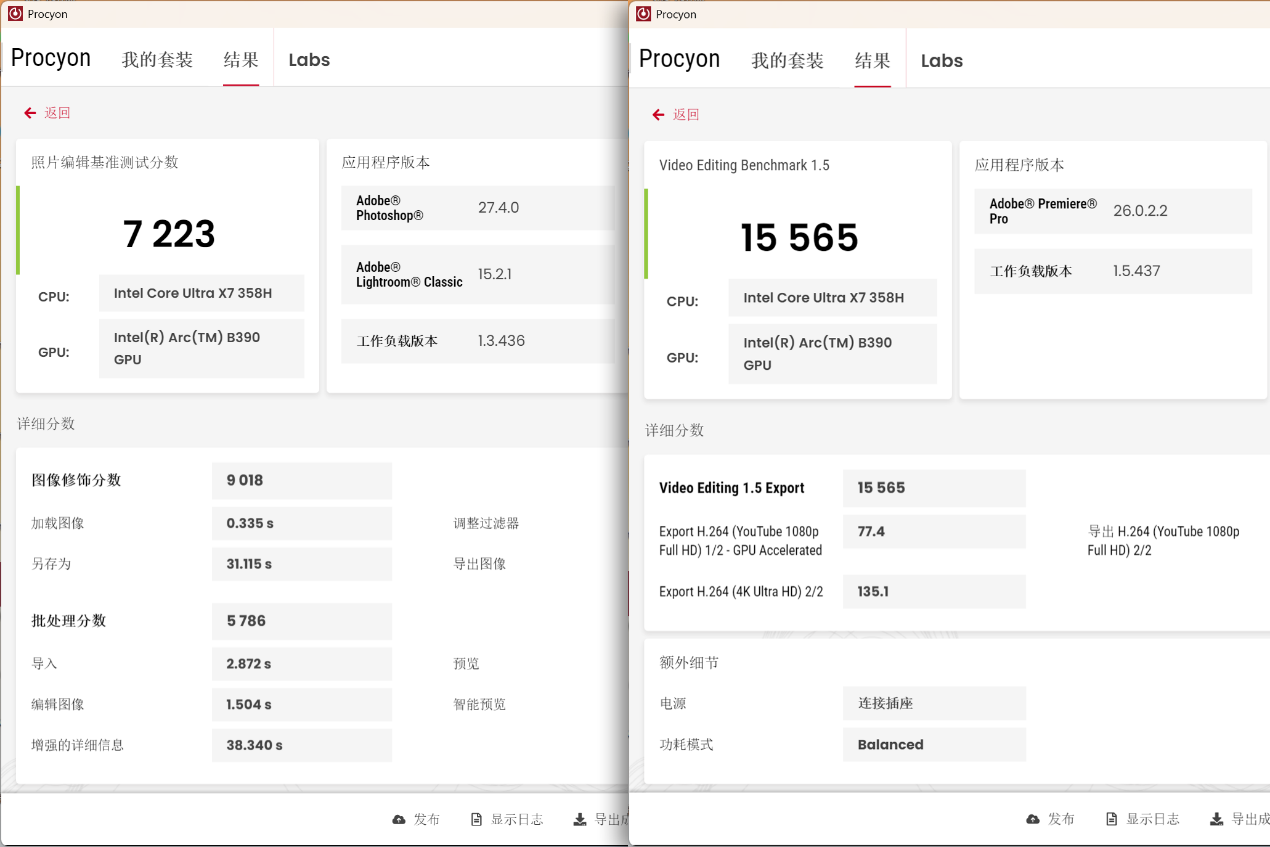Click 导出图像 label
Image resolution: width=1270 pixels, height=847 pixels.
pos(479,564)
